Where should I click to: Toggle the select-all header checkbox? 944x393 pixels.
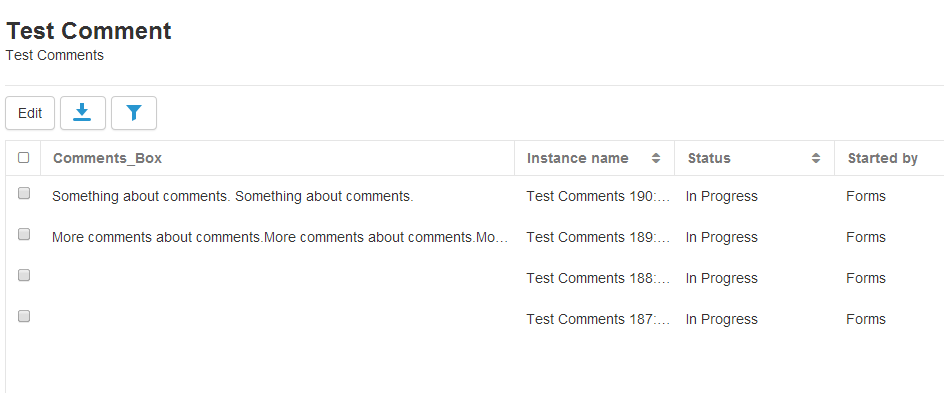click(23, 158)
